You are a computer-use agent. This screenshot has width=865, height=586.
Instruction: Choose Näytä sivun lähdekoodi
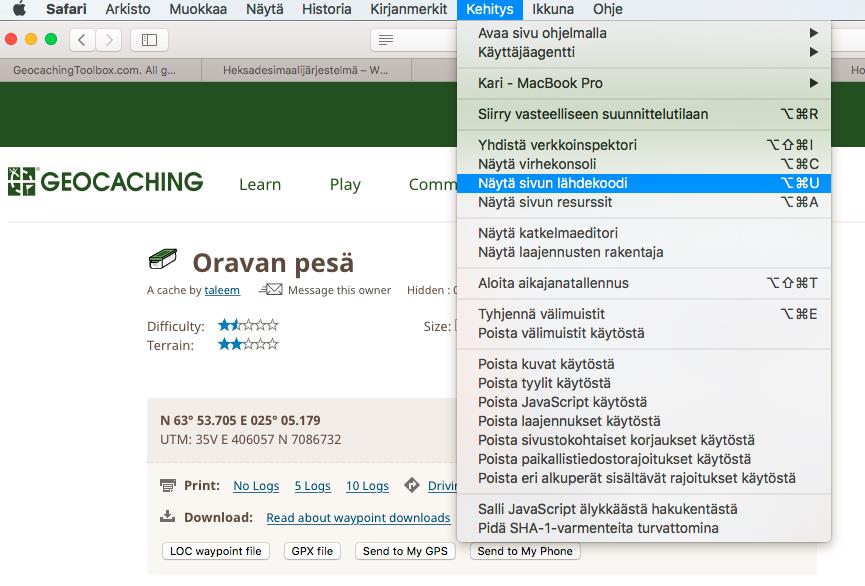(644, 183)
